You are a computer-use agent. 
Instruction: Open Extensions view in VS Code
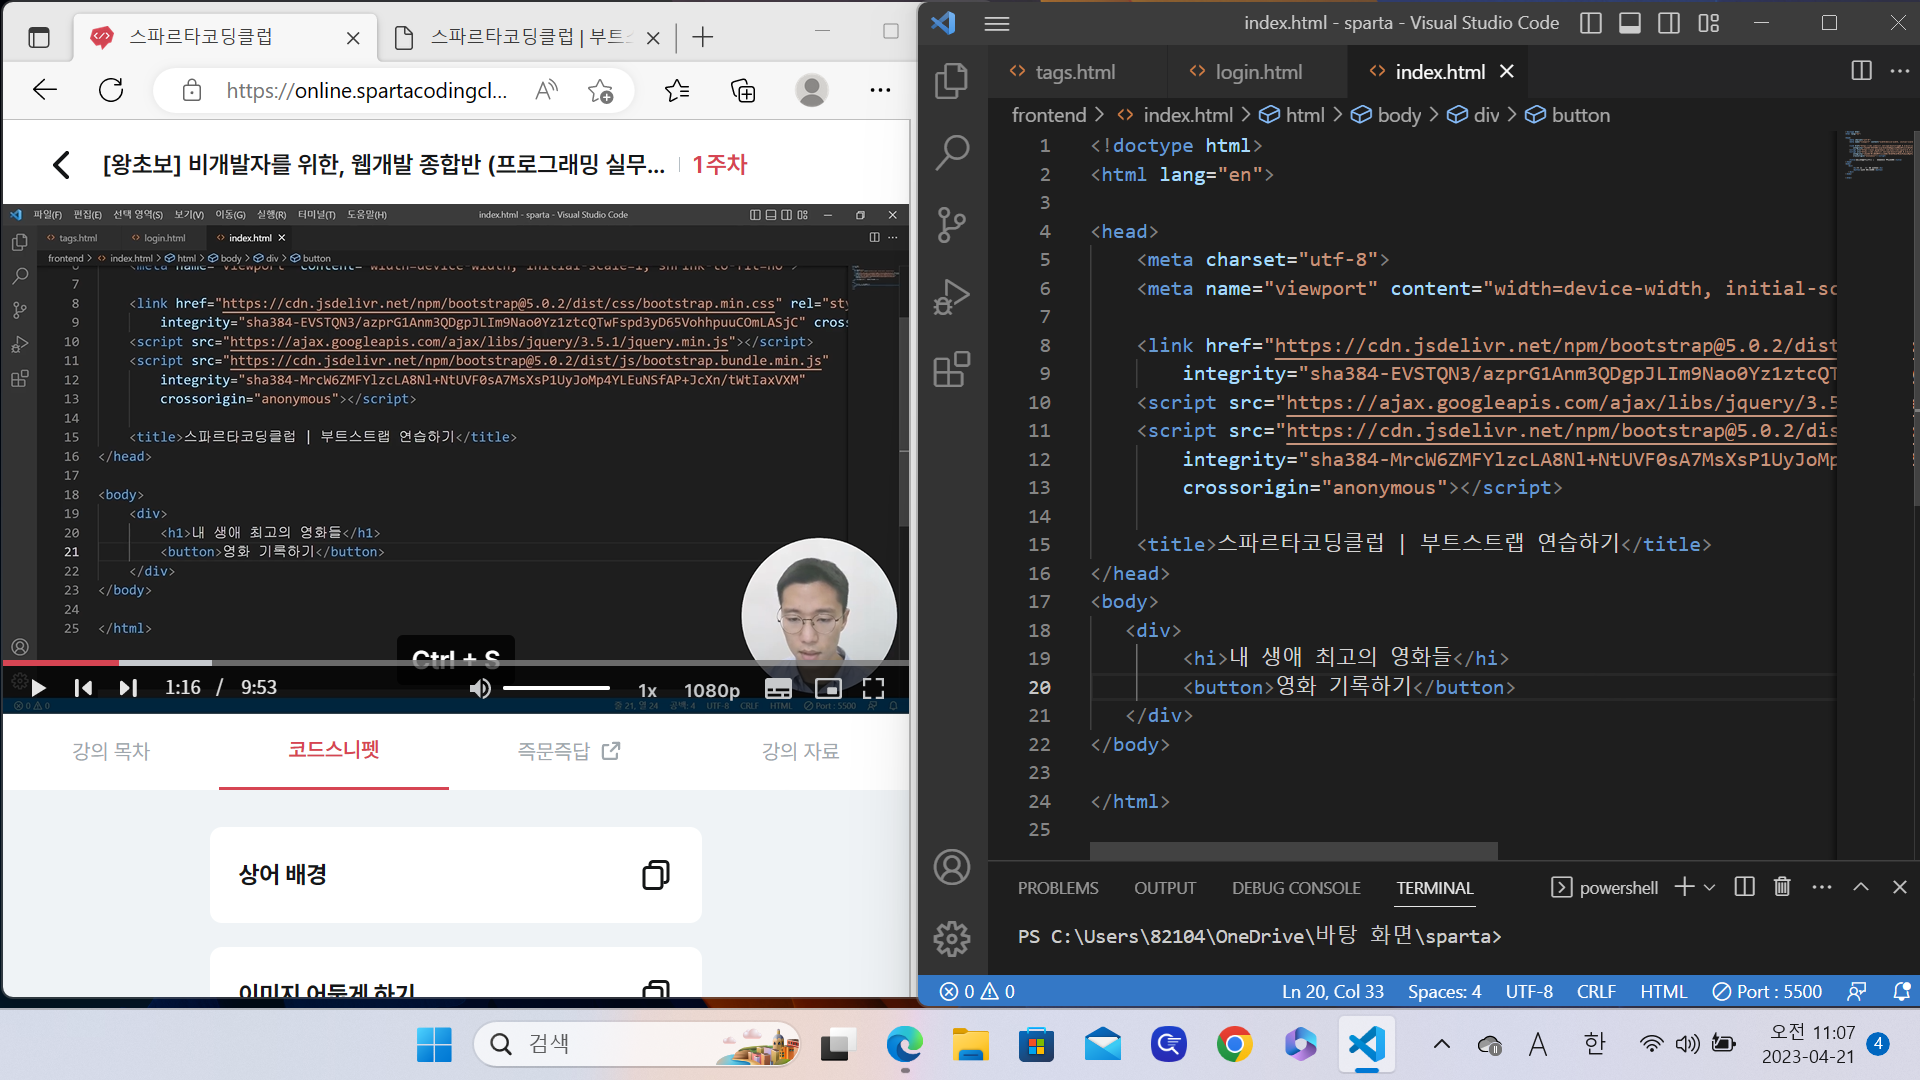[951, 369]
